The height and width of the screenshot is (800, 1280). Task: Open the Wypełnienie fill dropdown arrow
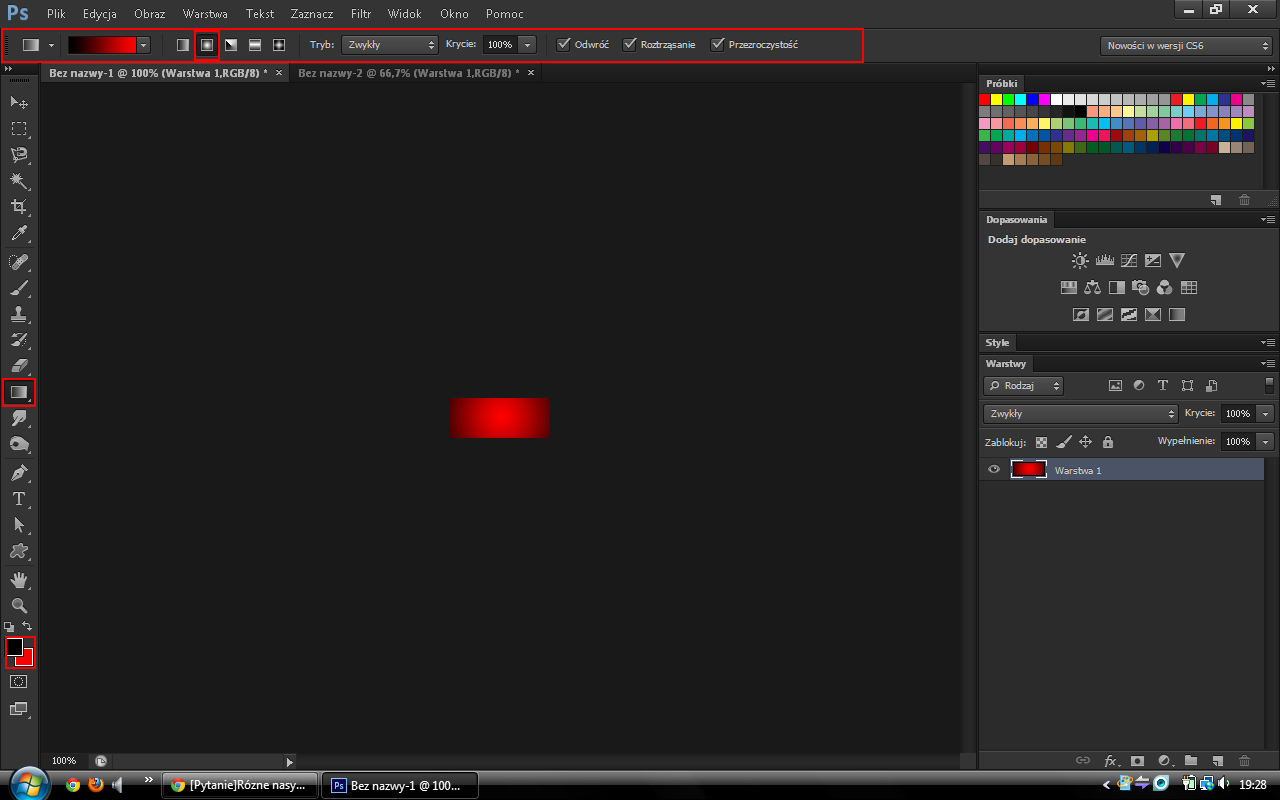pyautogui.click(x=1267, y=441)
